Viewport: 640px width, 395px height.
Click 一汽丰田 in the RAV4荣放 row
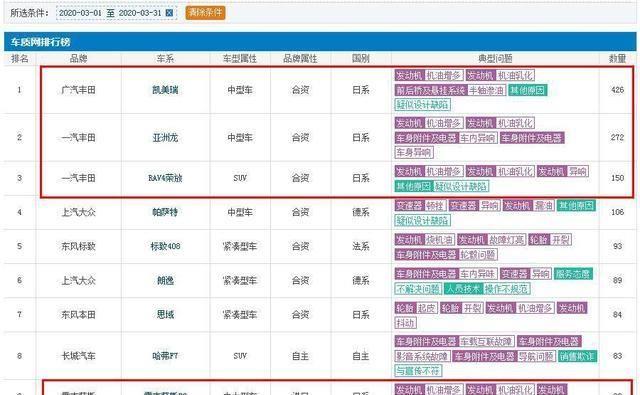click(78, 178)
